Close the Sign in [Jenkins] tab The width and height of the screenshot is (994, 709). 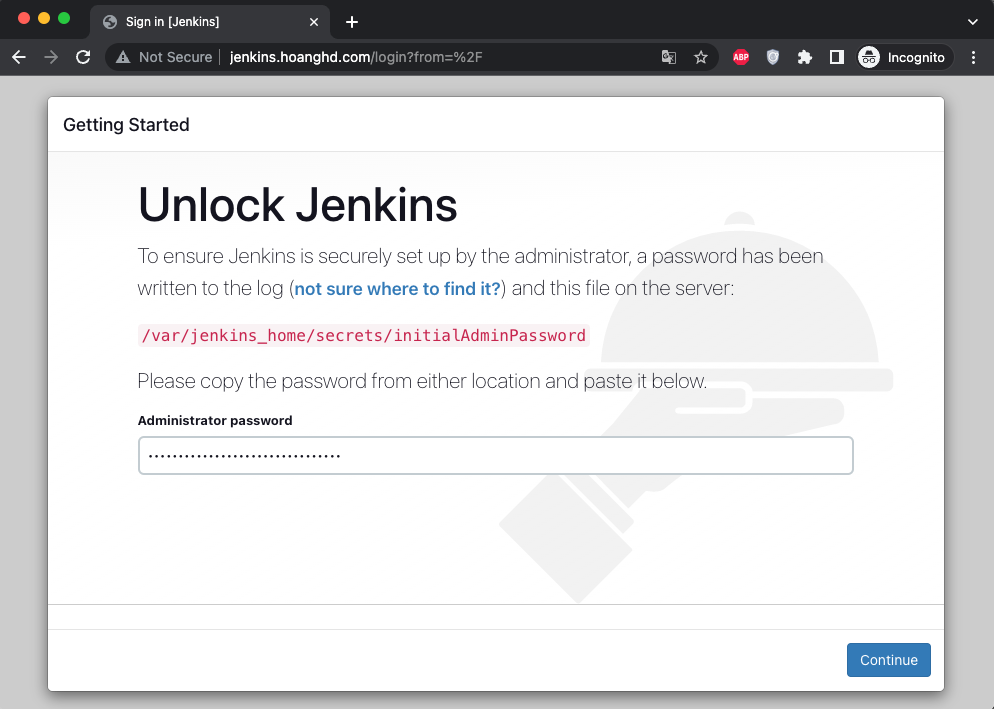point(314,22)
